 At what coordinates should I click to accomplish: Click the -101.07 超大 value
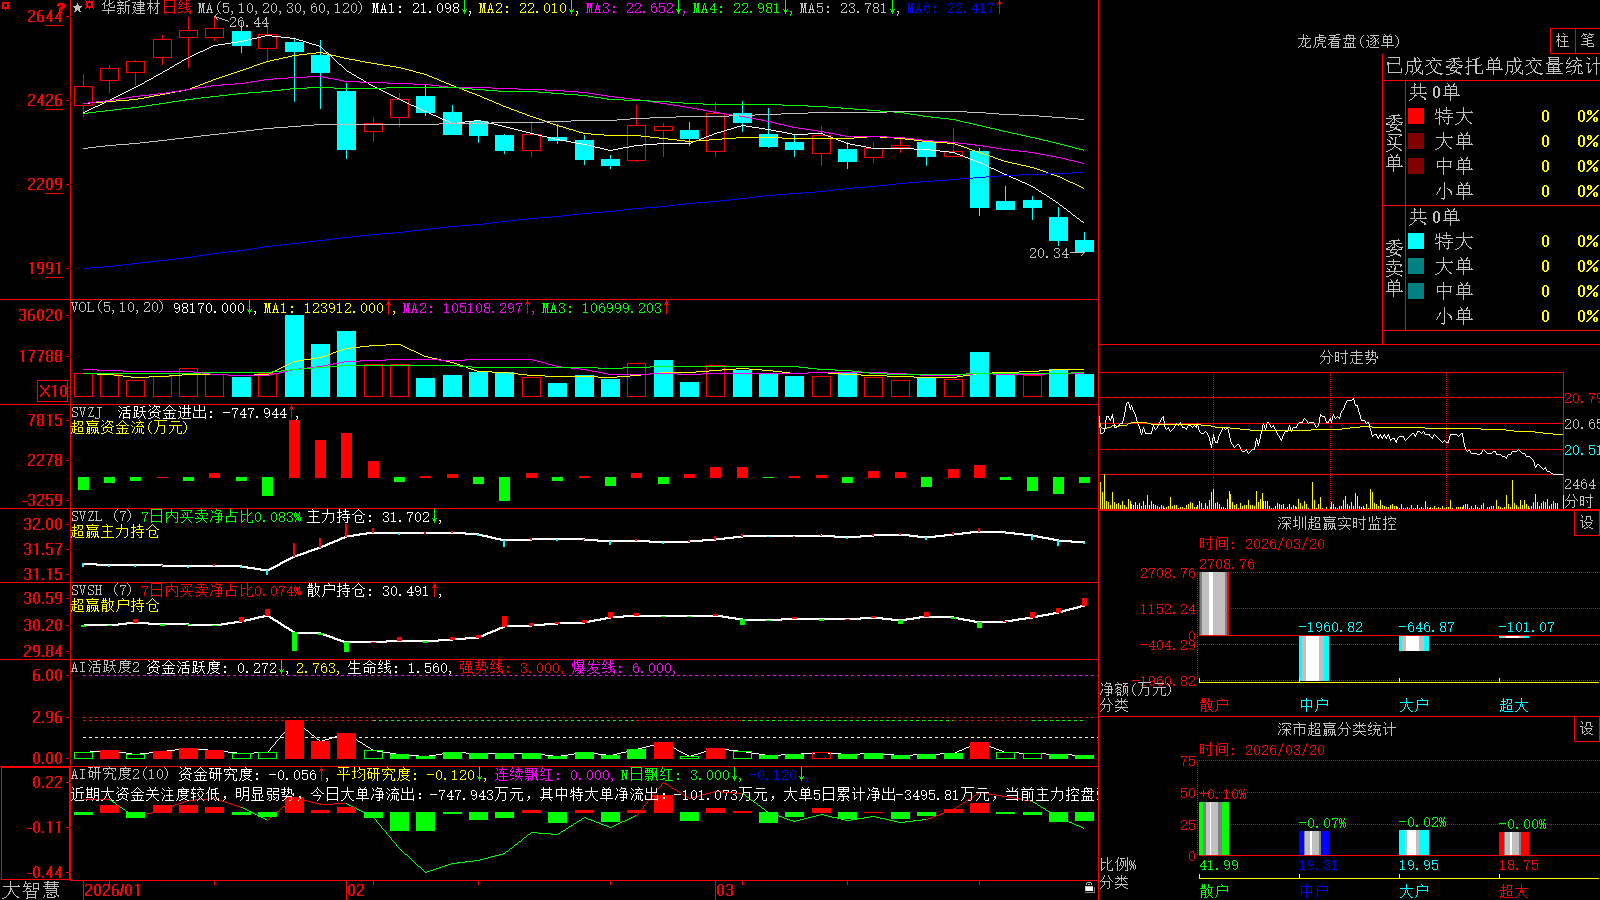click(x=1526, y=627)
